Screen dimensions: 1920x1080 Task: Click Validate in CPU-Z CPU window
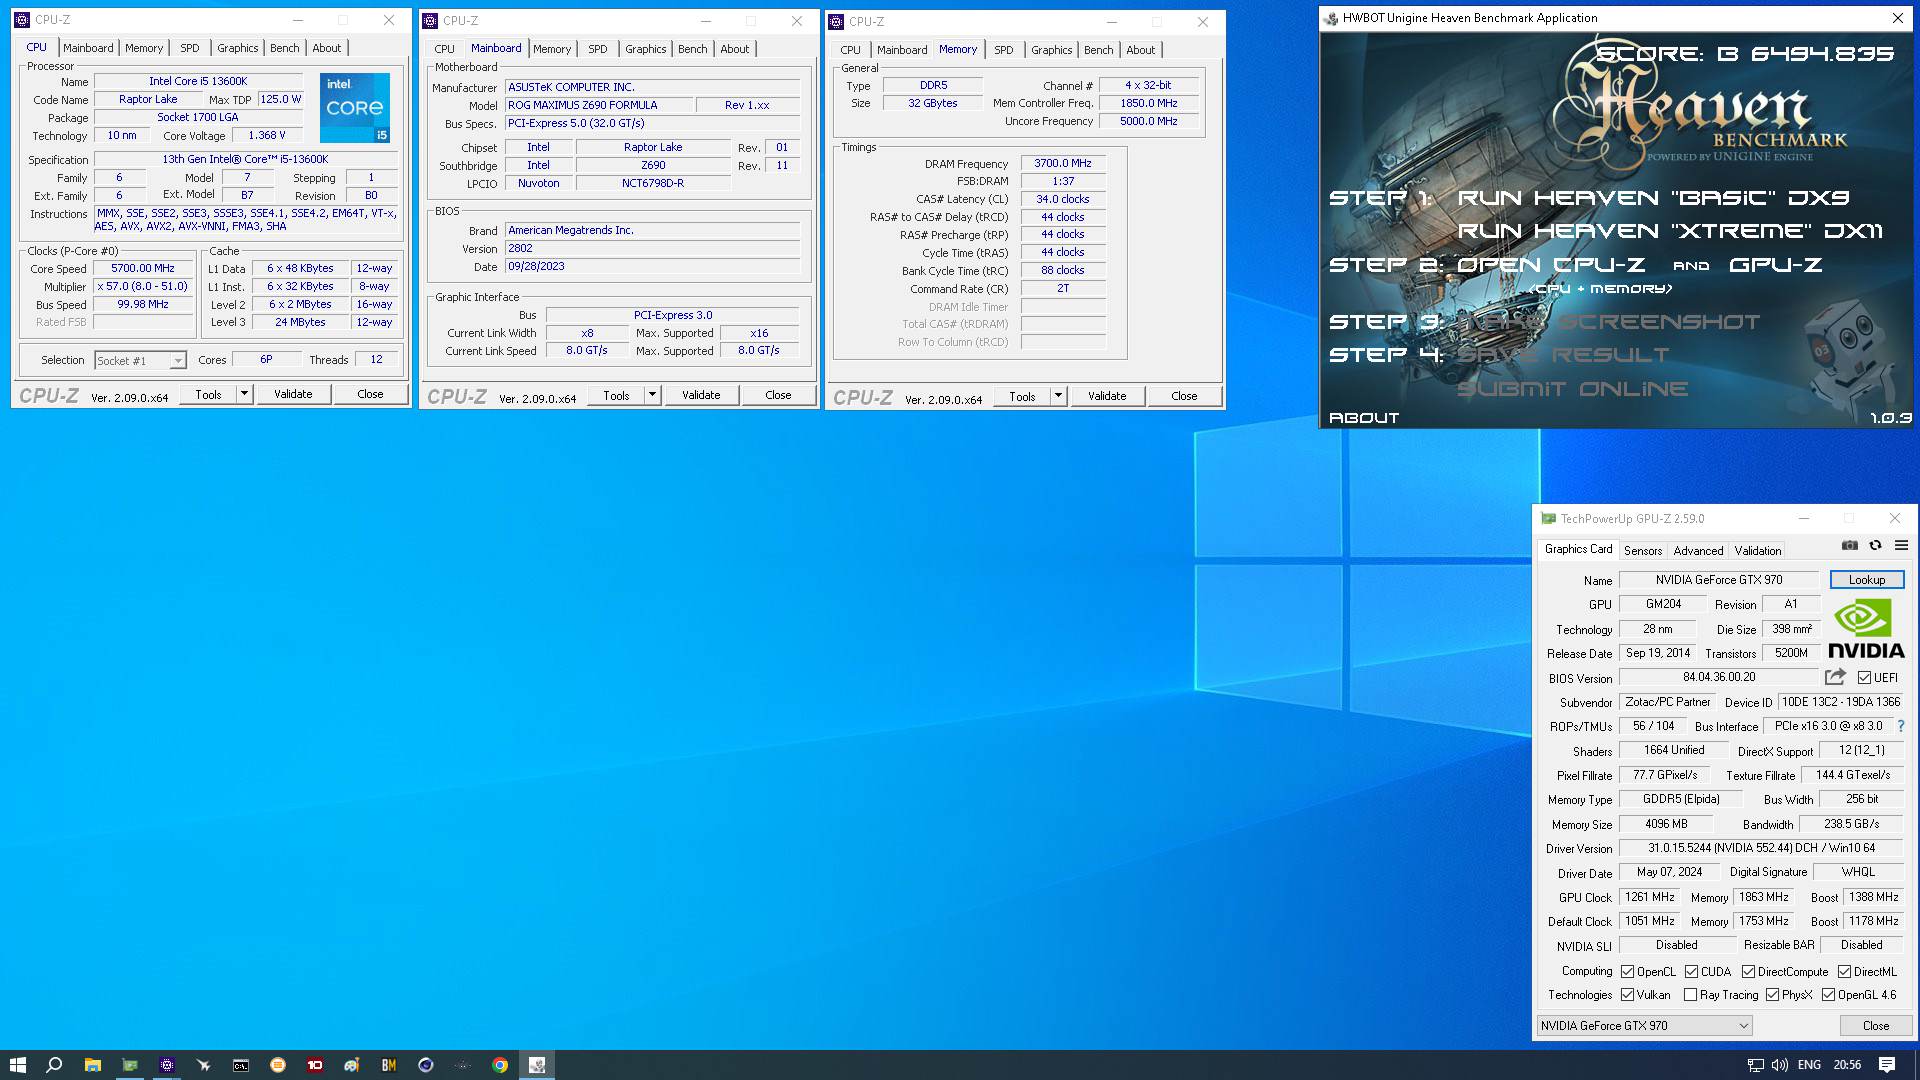[293, 394]
